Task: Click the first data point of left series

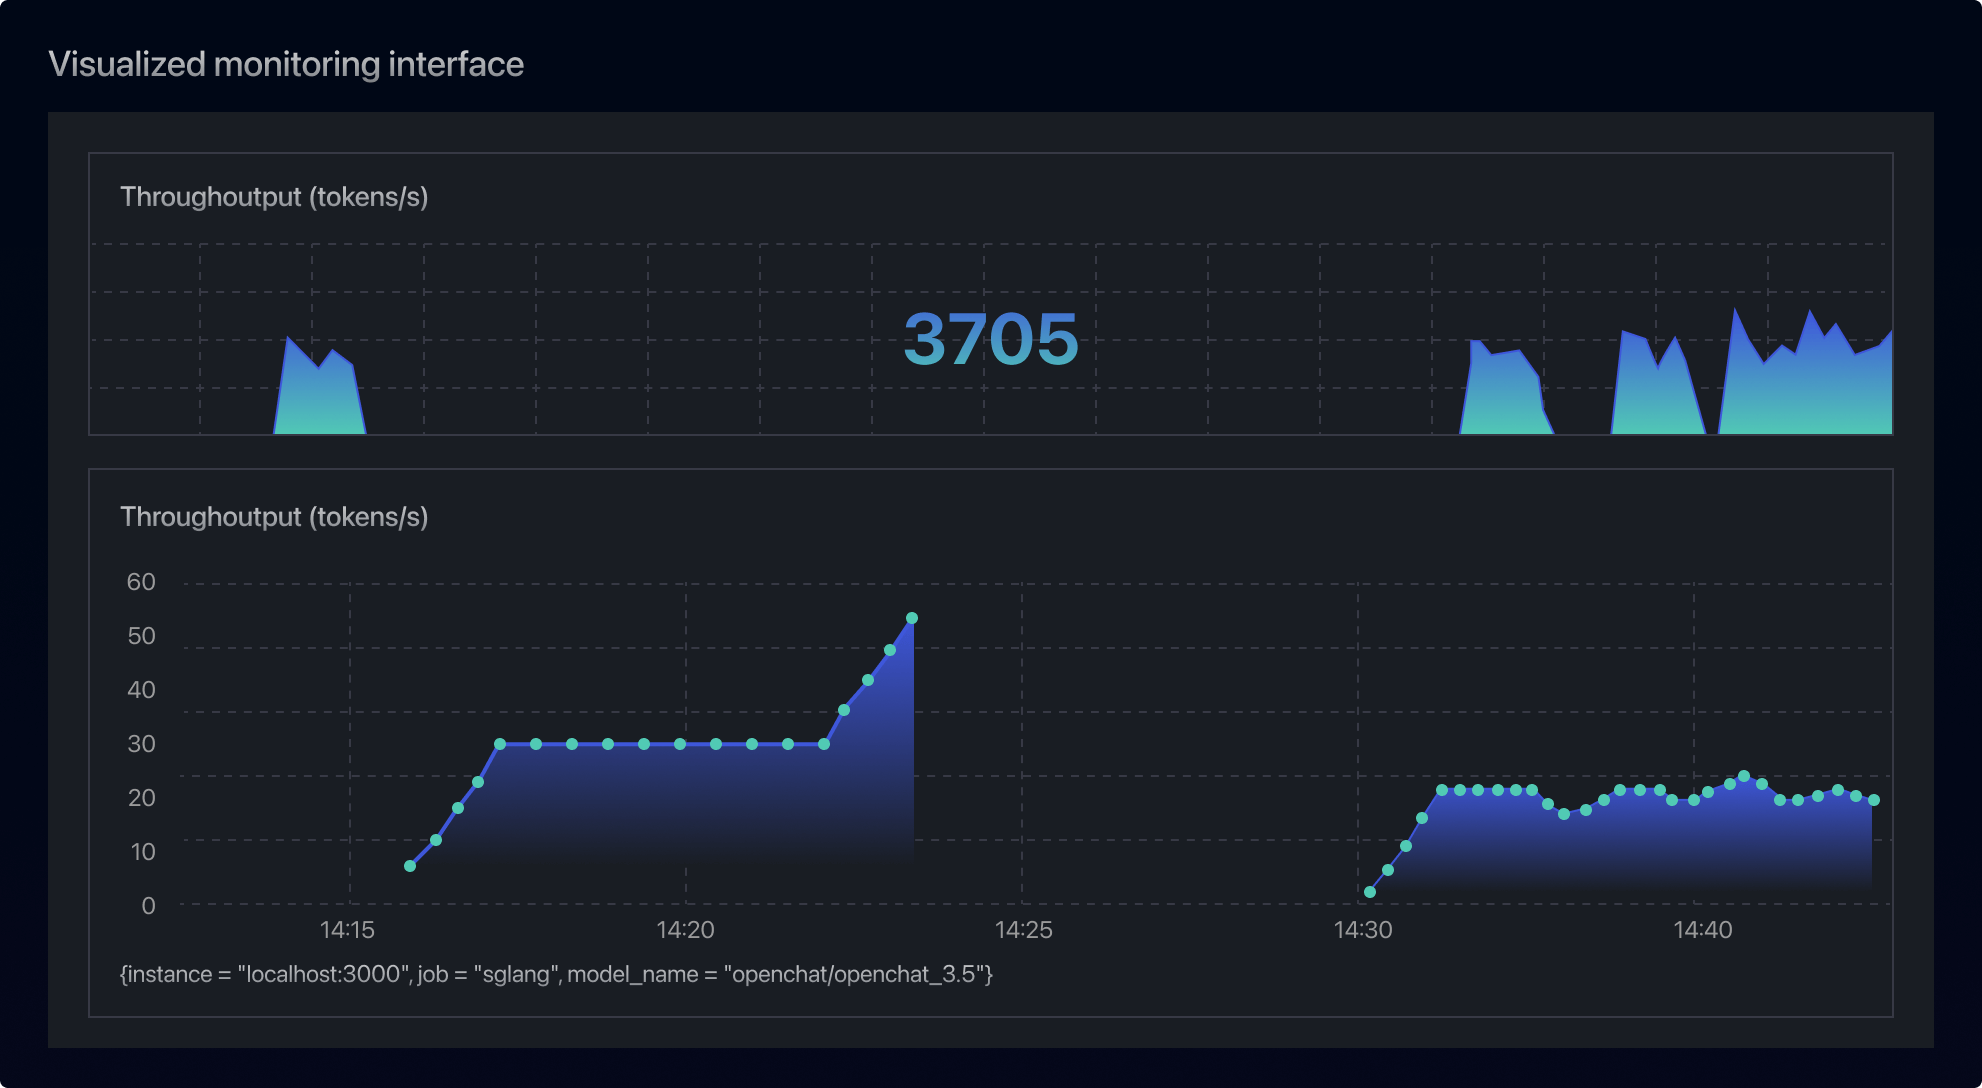Action: 410,866
